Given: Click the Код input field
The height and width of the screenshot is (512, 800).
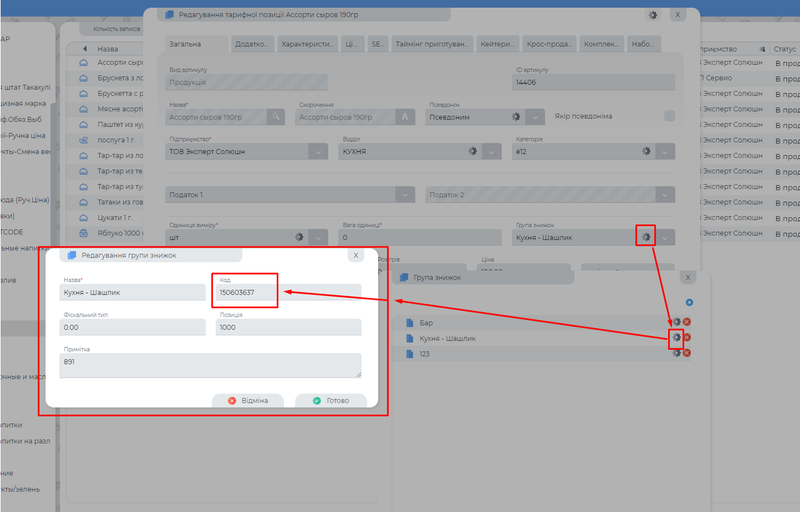Looking at the screenshot, I should pyautogui.click(x=288, y=292).
